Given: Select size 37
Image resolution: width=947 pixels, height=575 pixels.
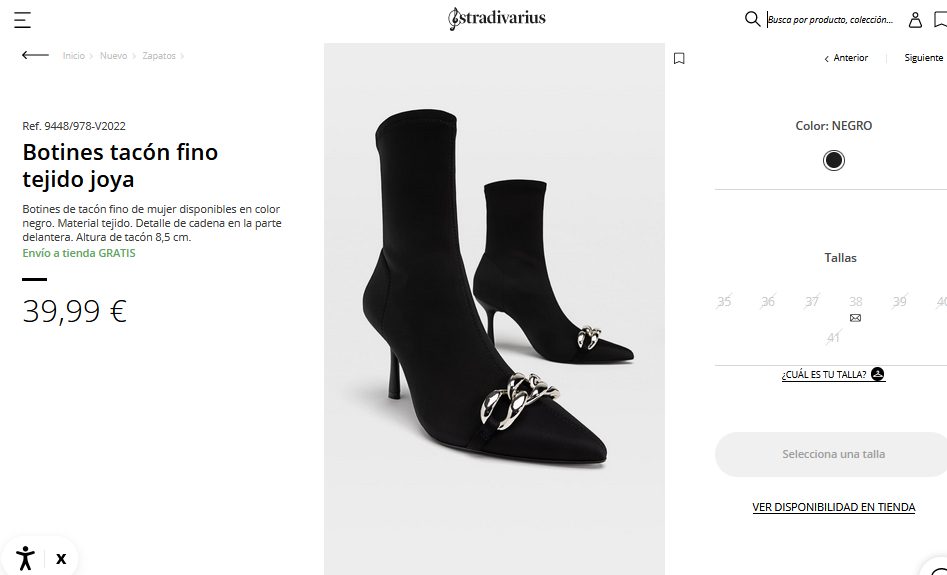Looking at the screenshot, I should point(812,302).
